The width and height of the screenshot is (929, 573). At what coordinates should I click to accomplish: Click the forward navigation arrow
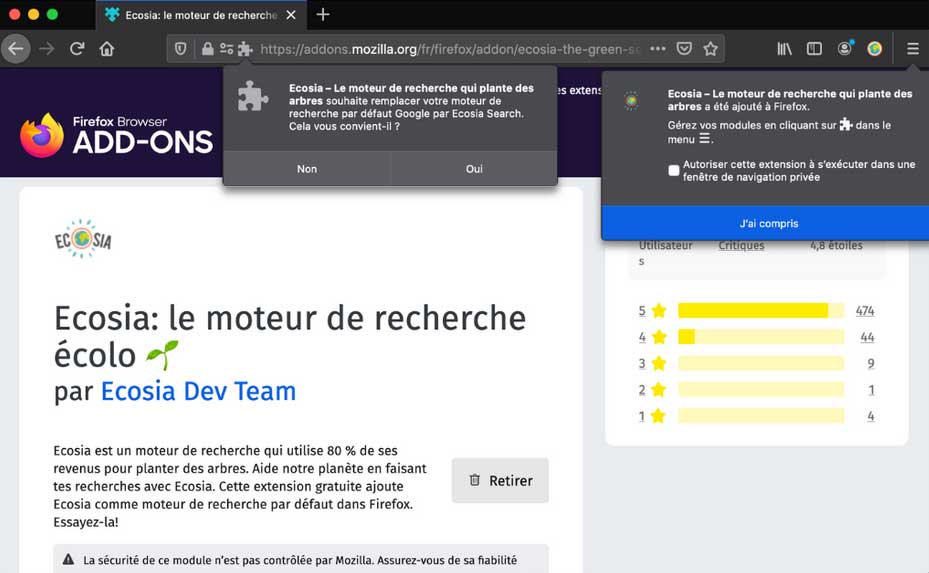pyautogui.click(x=46, y=49)
